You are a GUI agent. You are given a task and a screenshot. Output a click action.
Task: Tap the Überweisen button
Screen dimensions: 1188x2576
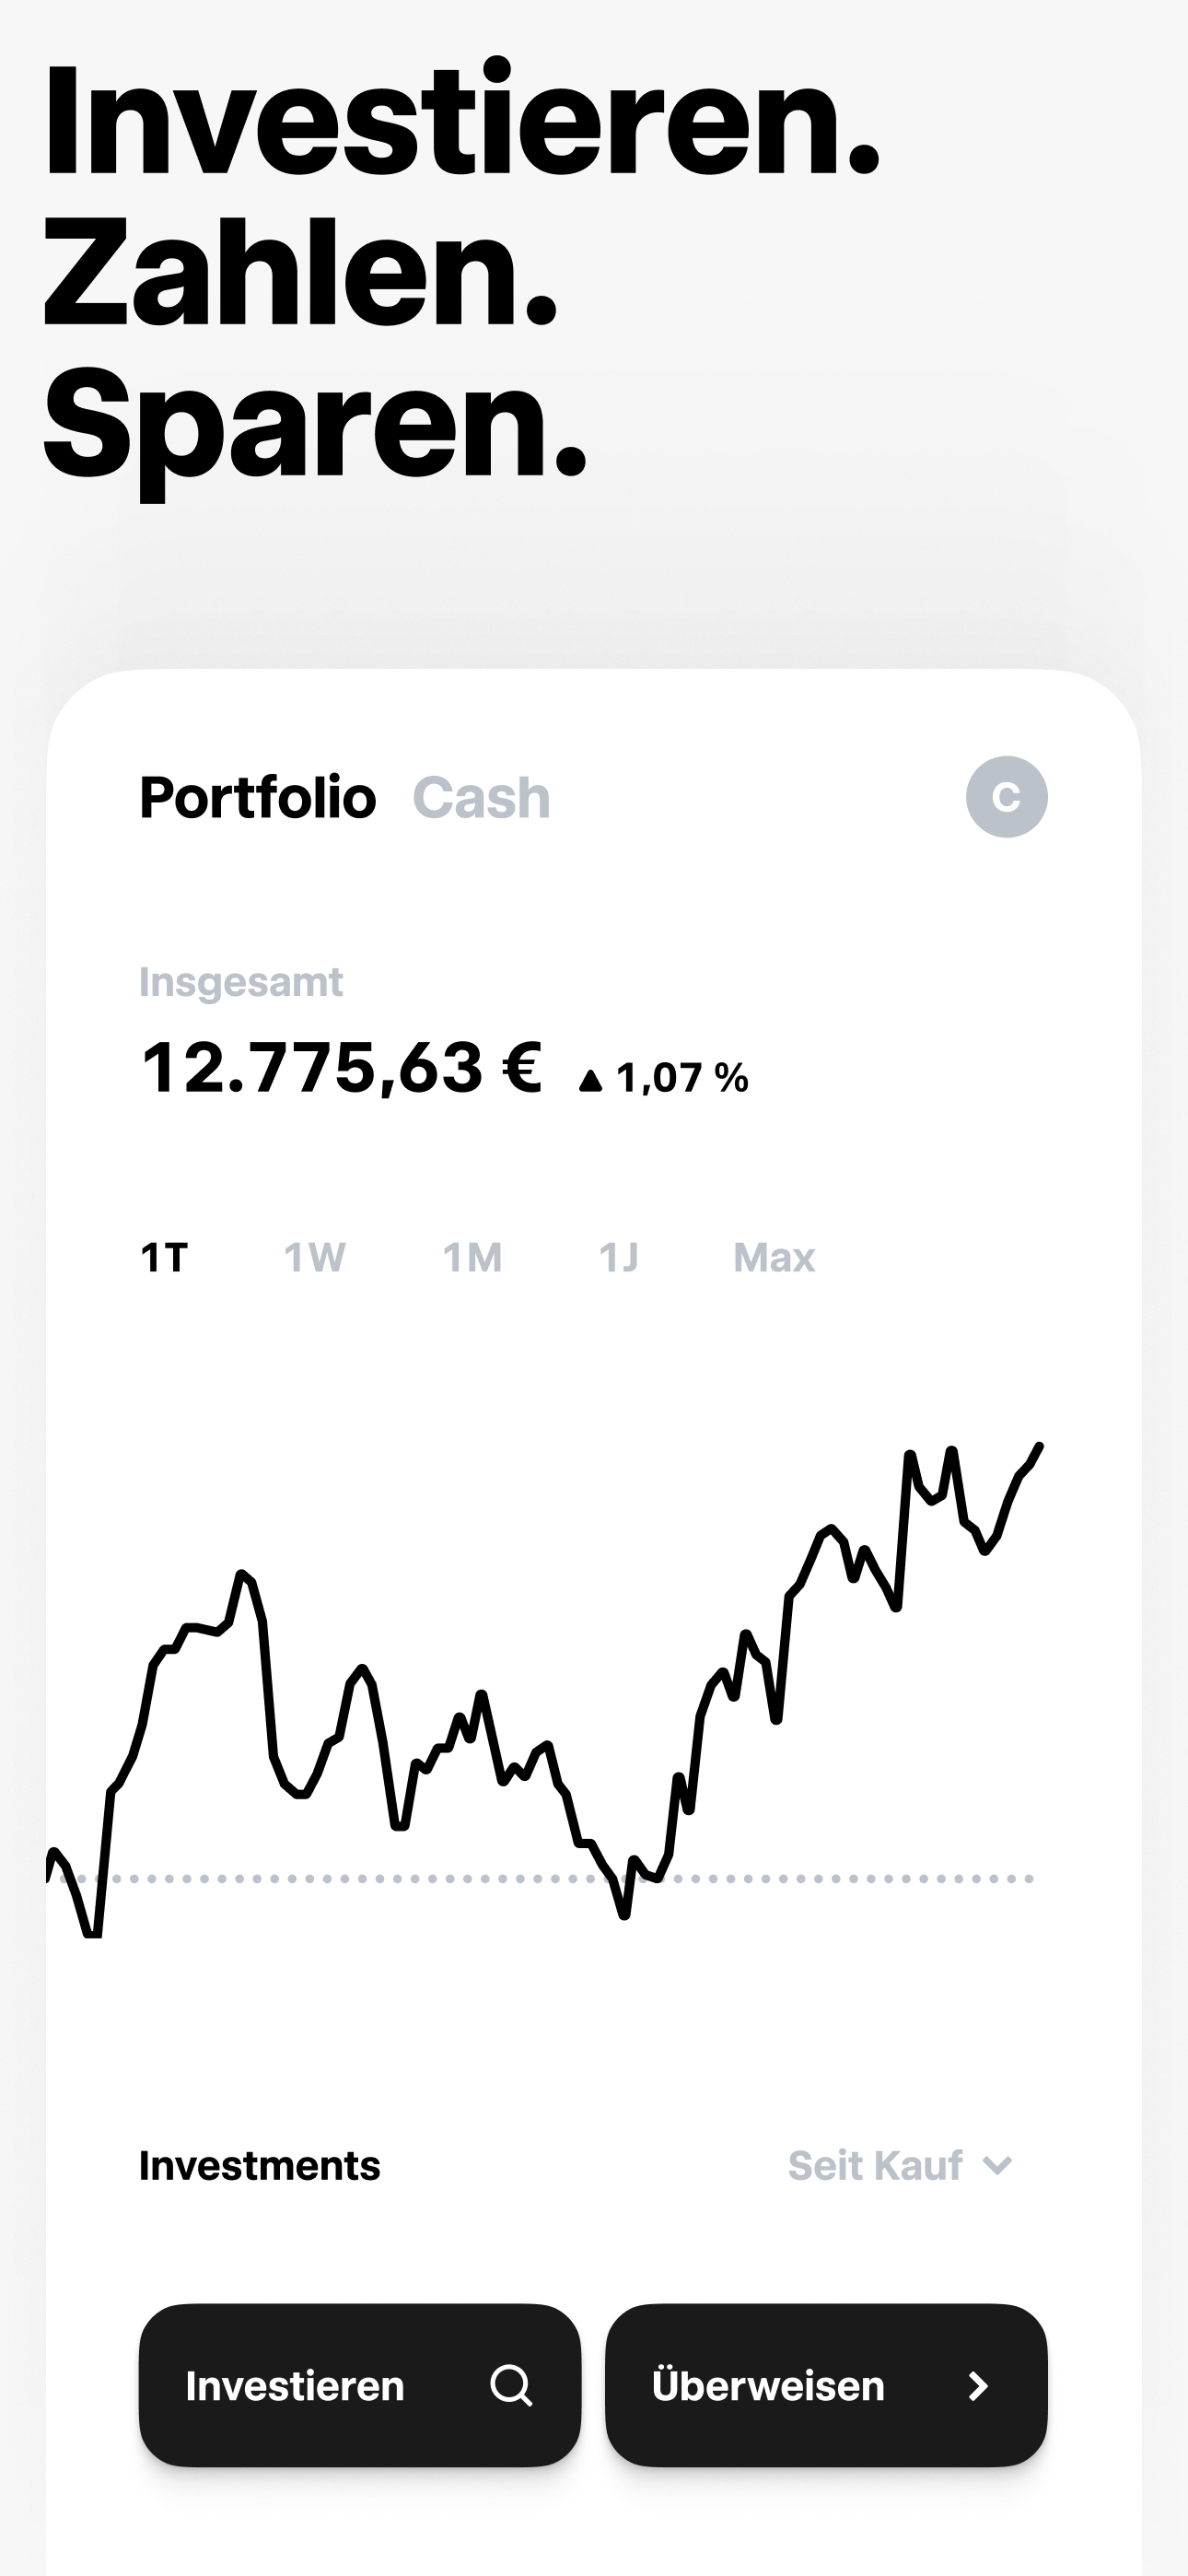(826, 2385)
